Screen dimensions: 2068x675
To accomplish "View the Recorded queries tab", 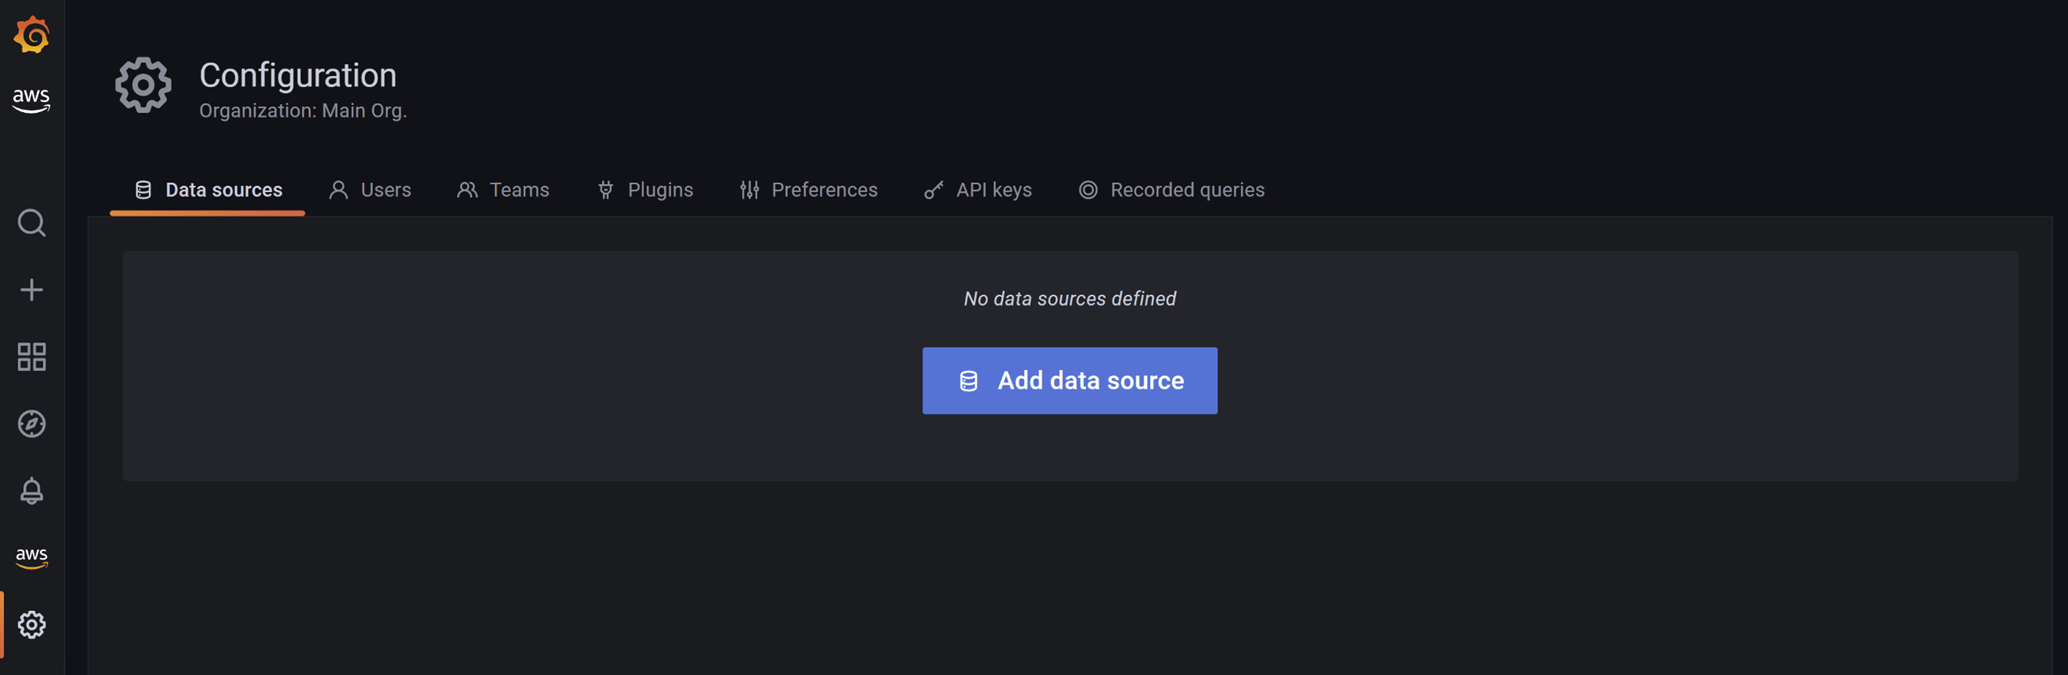I will point(1171,190).
